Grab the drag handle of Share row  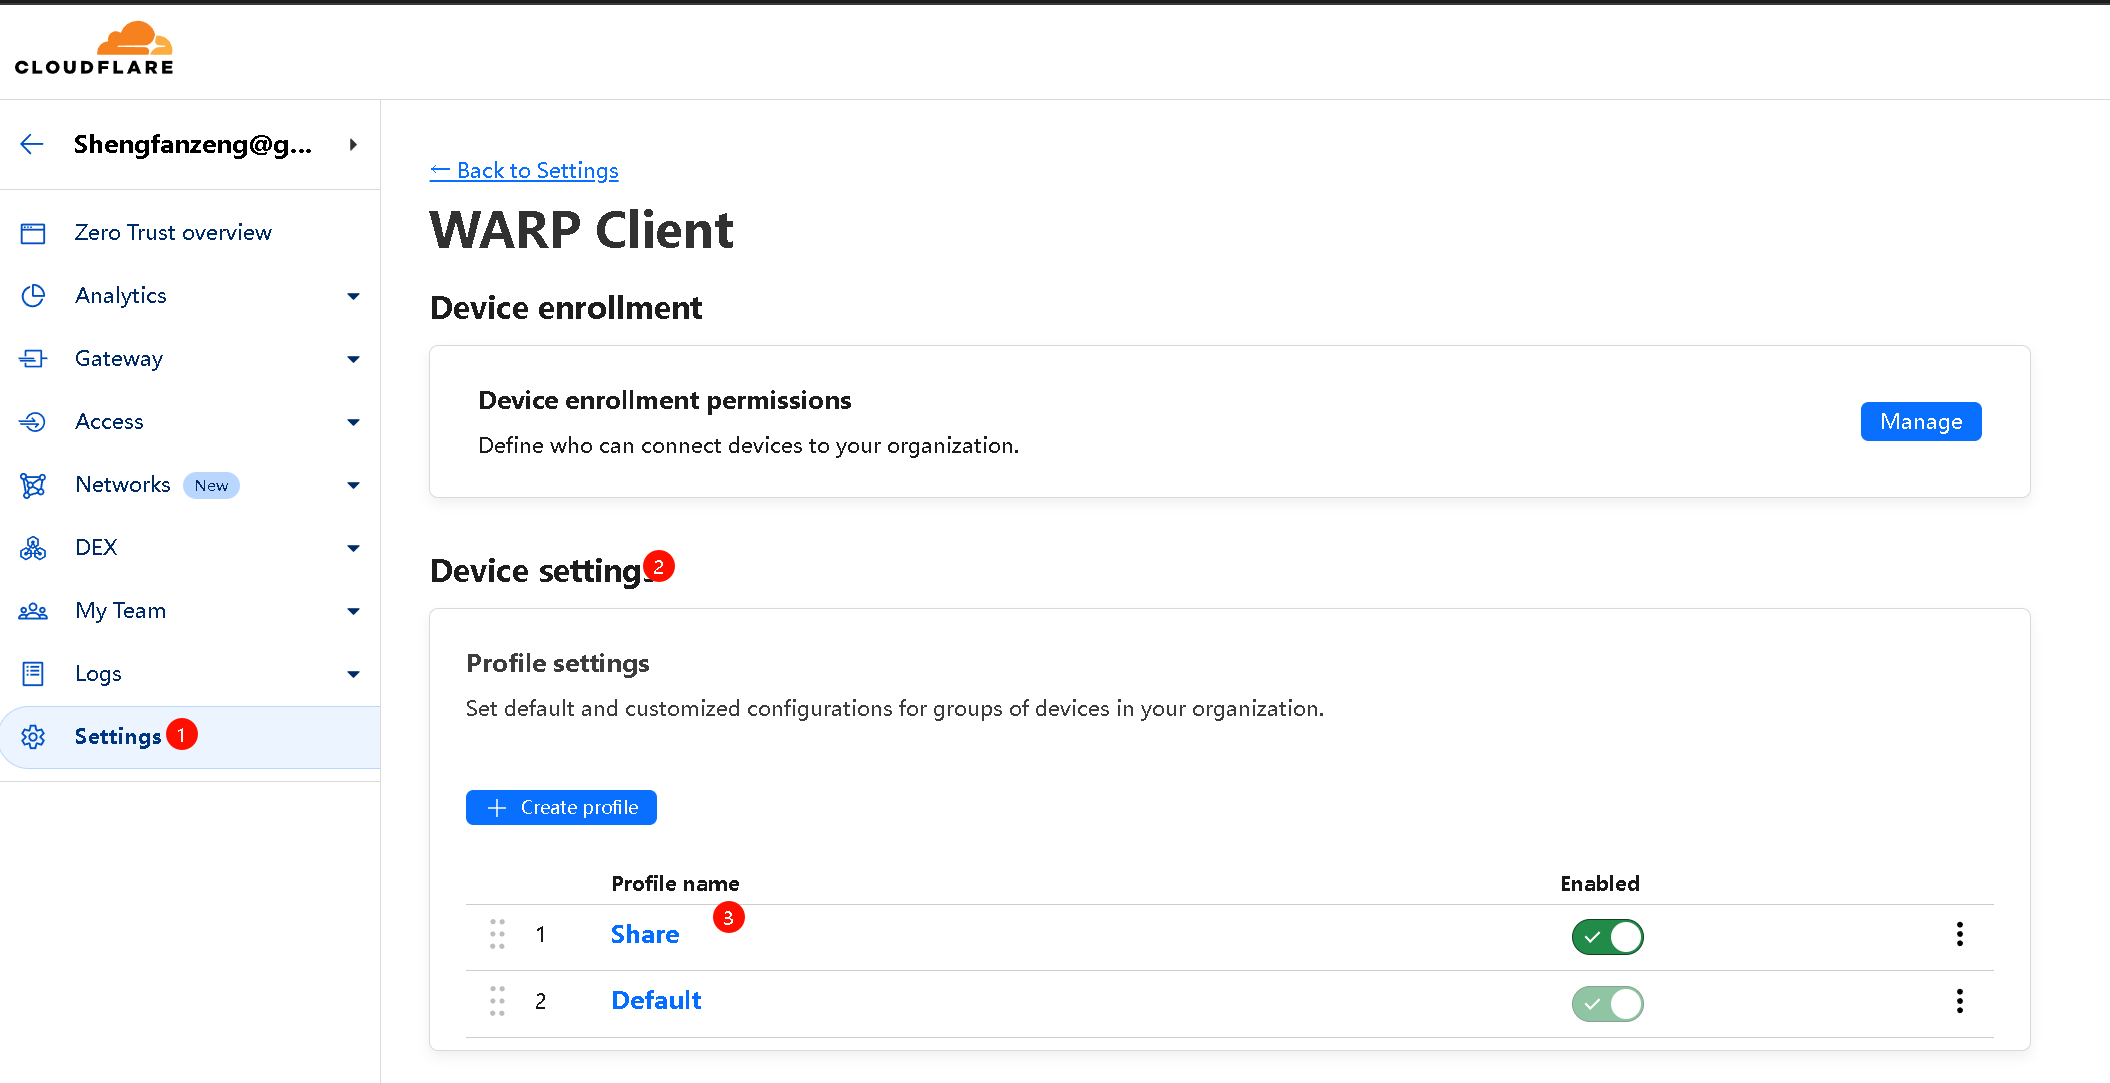497,934
